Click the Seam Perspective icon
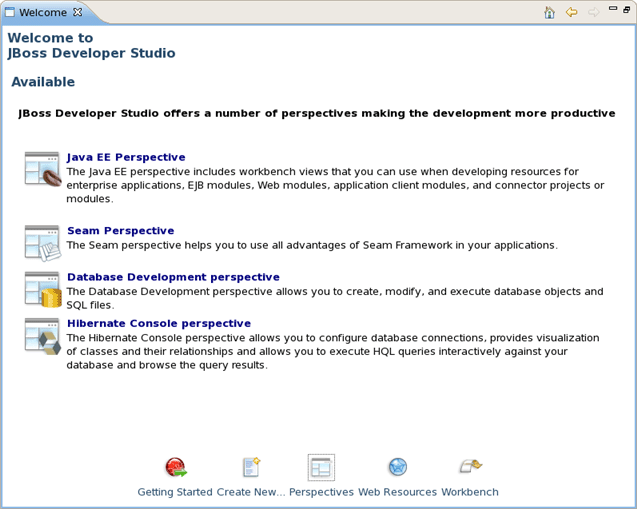 (x=43, y=242)
